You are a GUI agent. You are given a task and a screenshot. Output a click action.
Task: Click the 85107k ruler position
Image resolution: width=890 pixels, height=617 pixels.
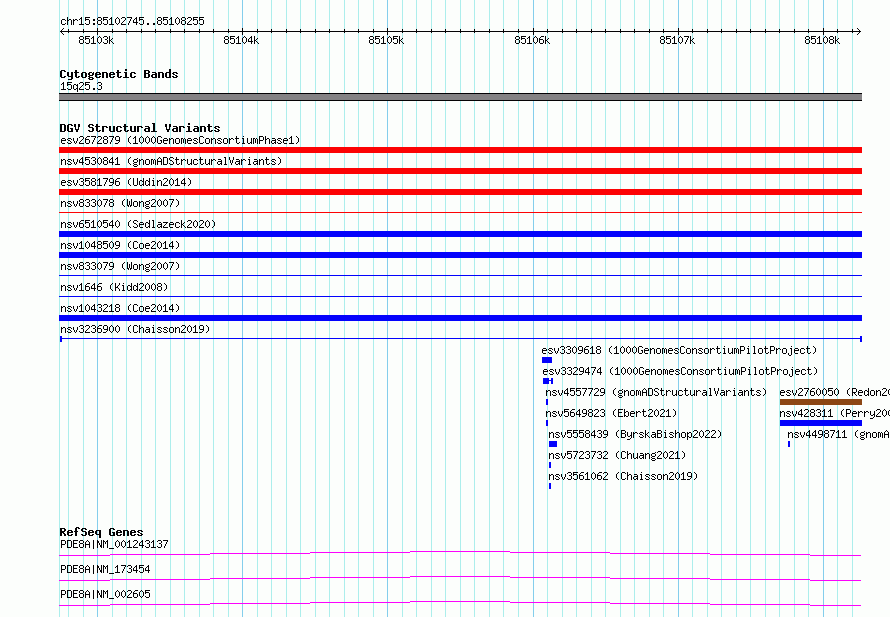tap(677, 40)
